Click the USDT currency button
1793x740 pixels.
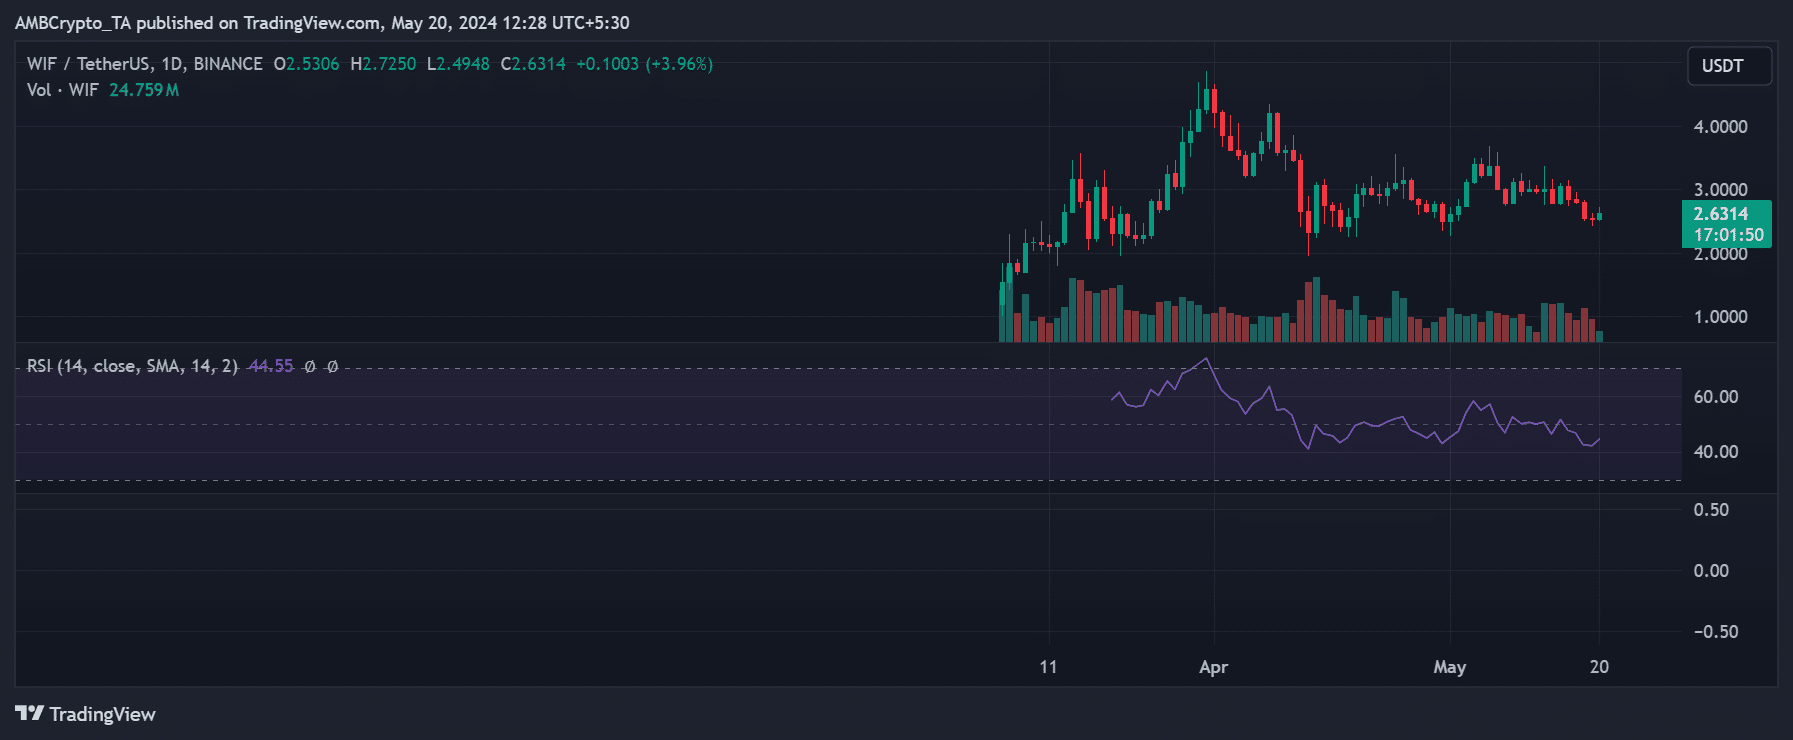coord(1729,66)
